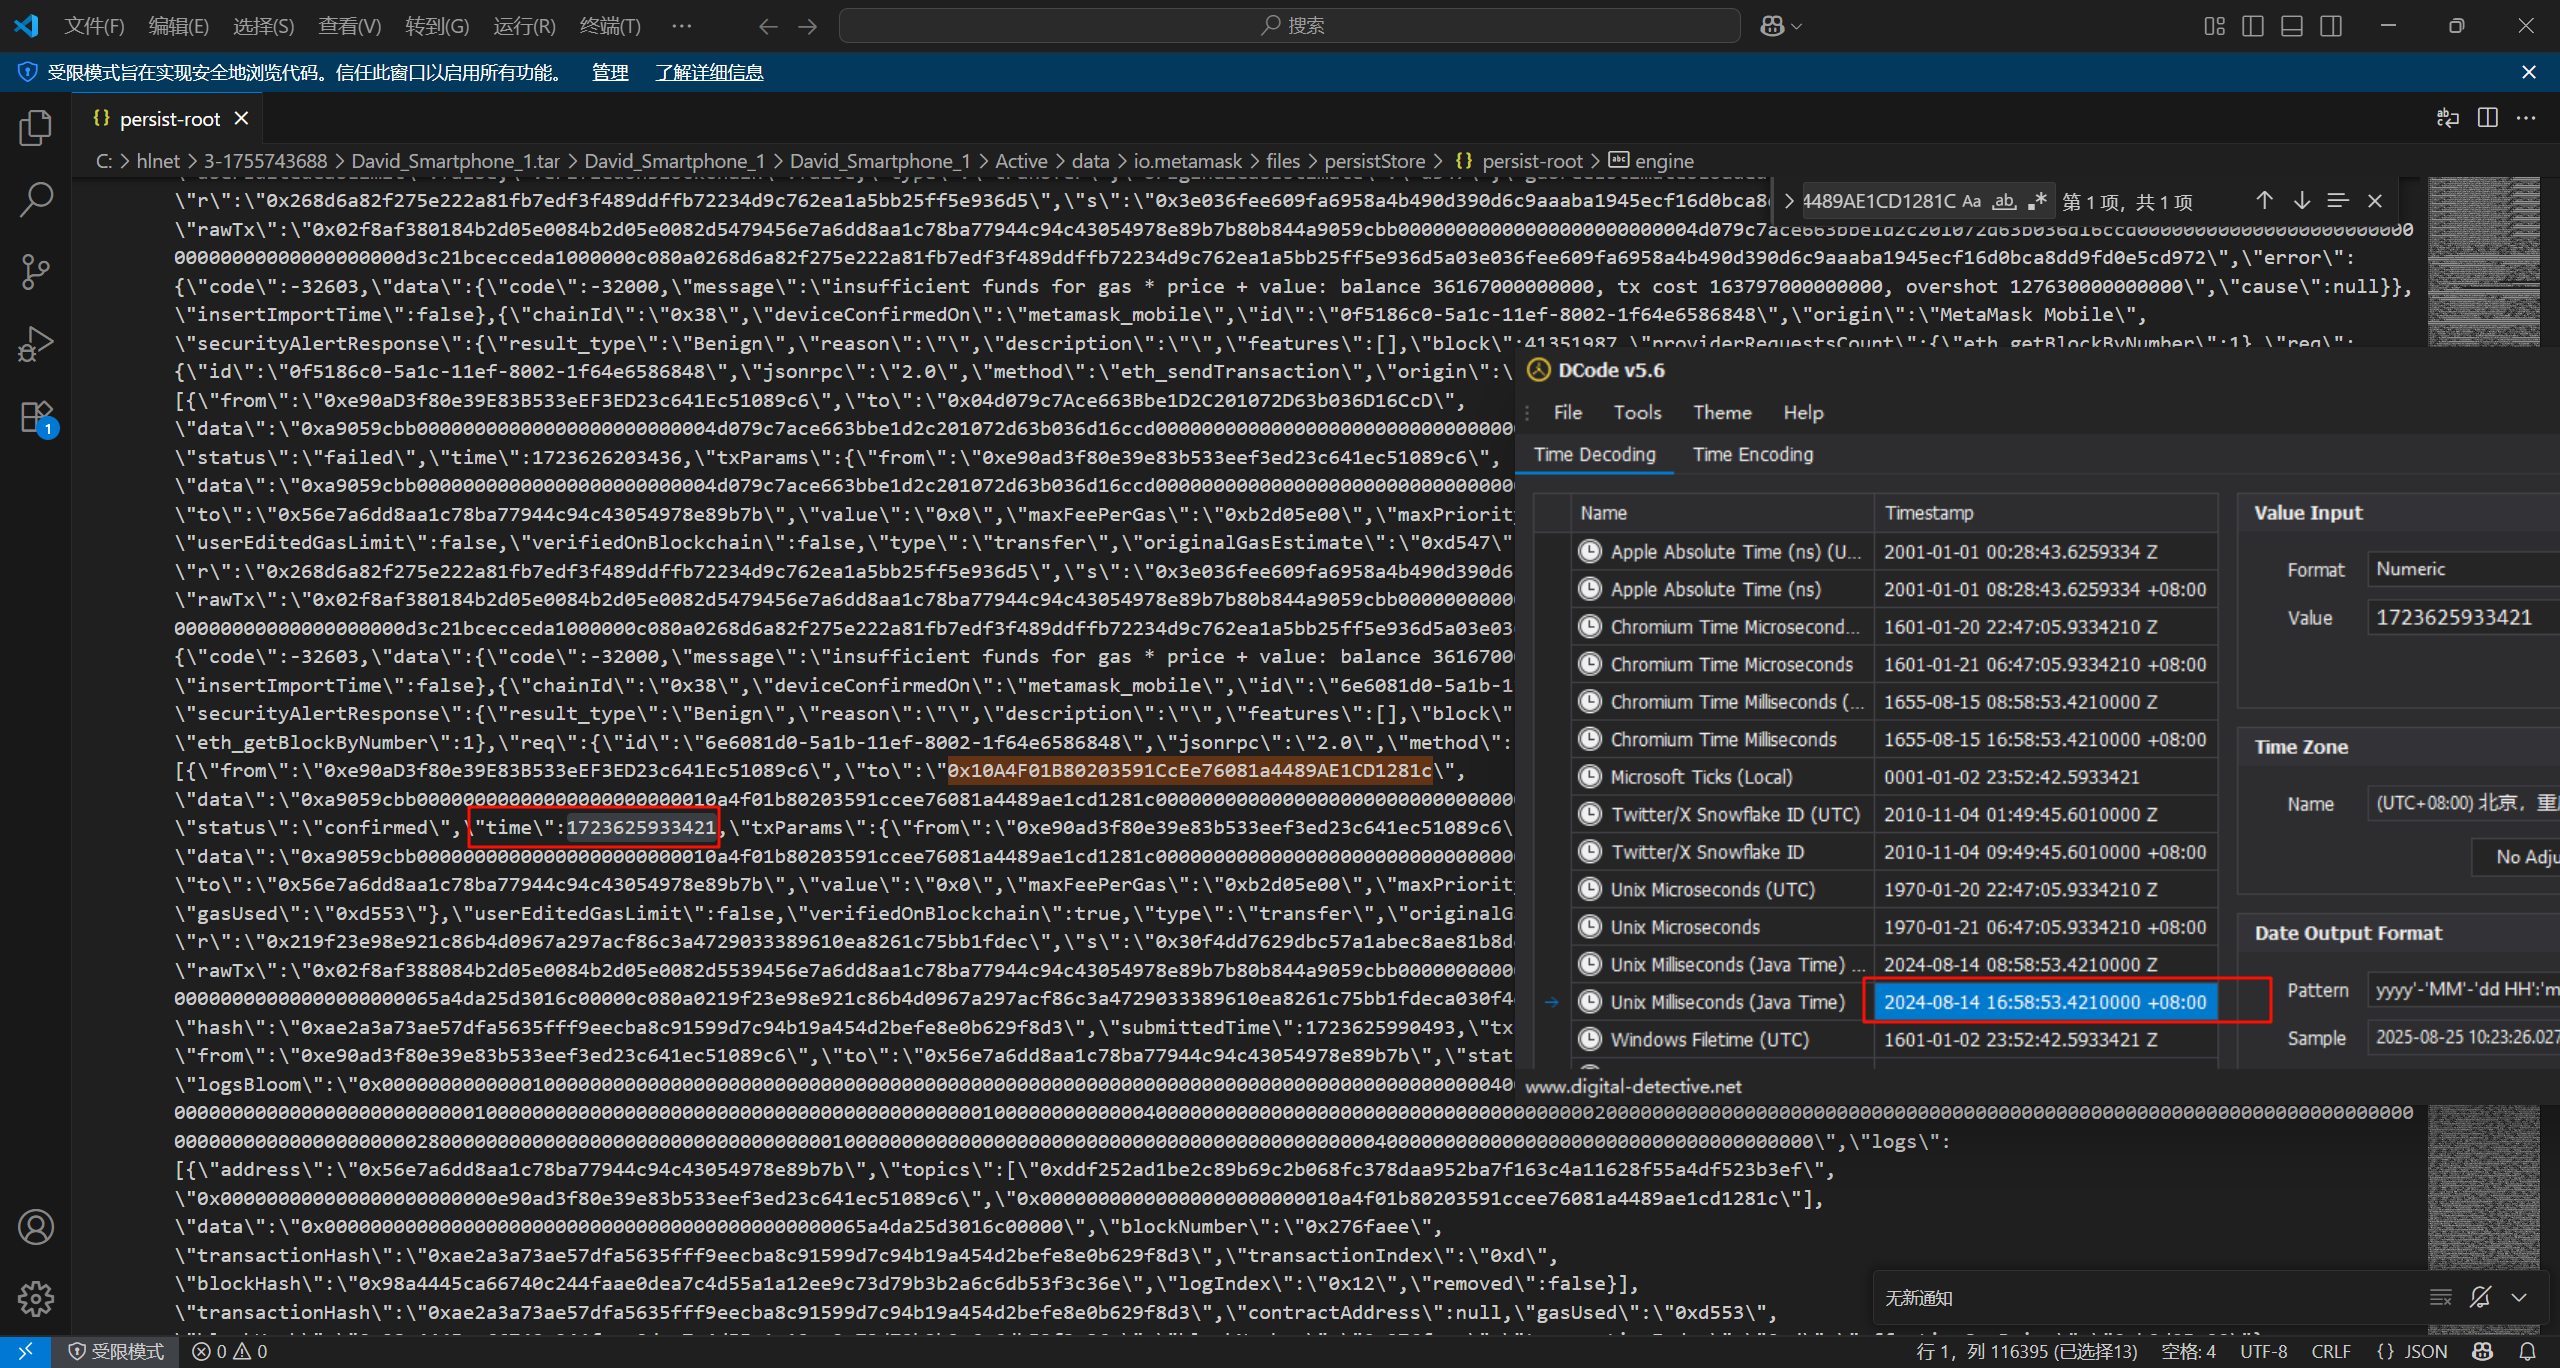Expand replace field in find widget
Viewport: 2560px width, 1368px height.
[x=1789, y=201]
